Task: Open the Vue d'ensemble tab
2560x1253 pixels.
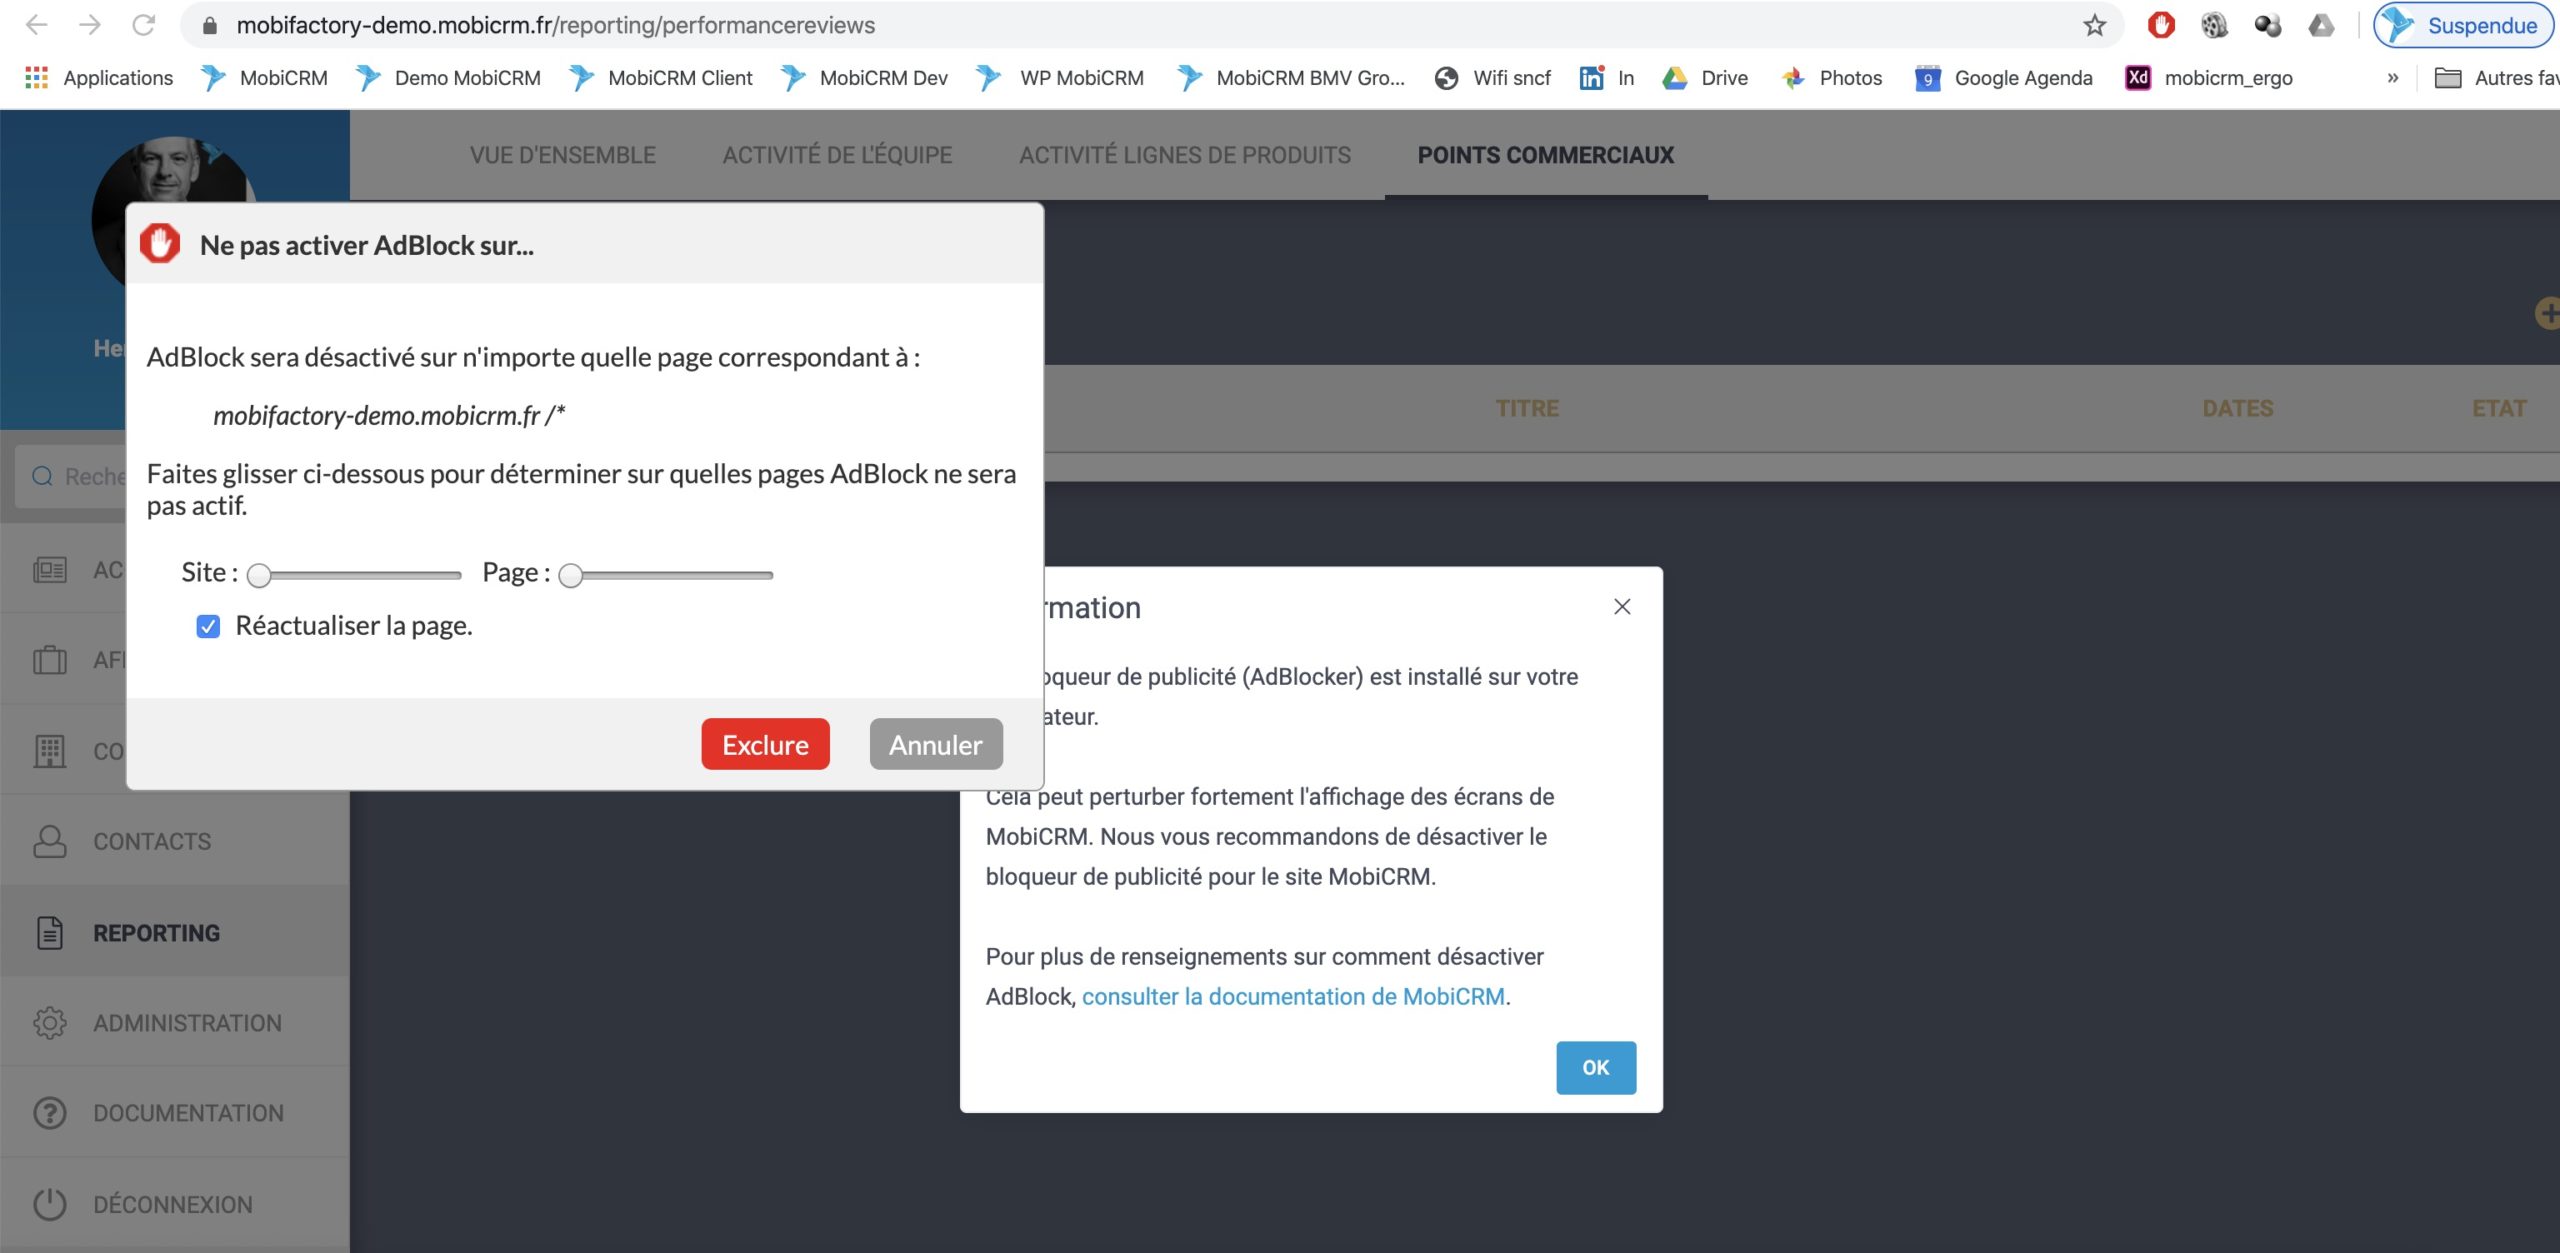Action: 562,155
